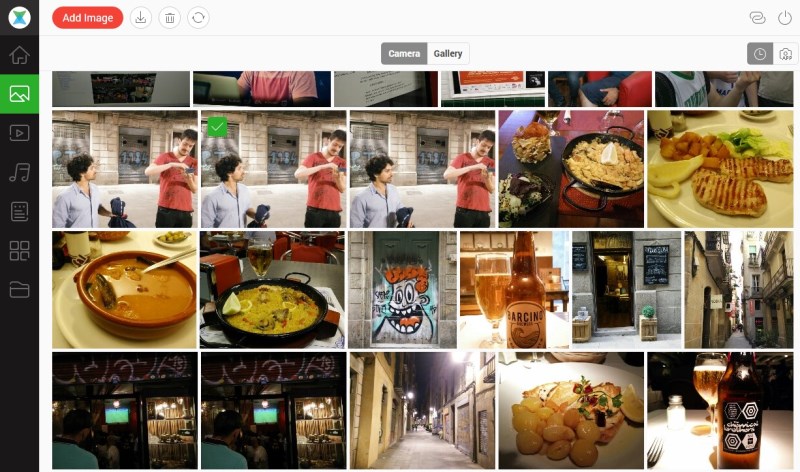Delete selected photo with the trash icon
800x472 pixels.
pyautogui.click(x=170, y=18)
